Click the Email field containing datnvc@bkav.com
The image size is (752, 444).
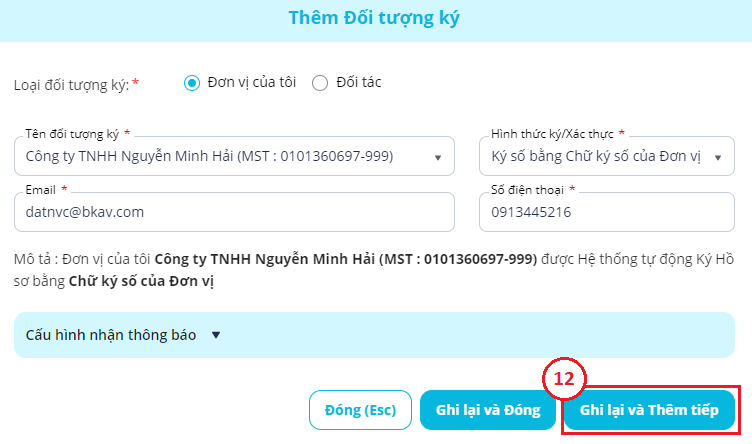(x=234, y=212)
